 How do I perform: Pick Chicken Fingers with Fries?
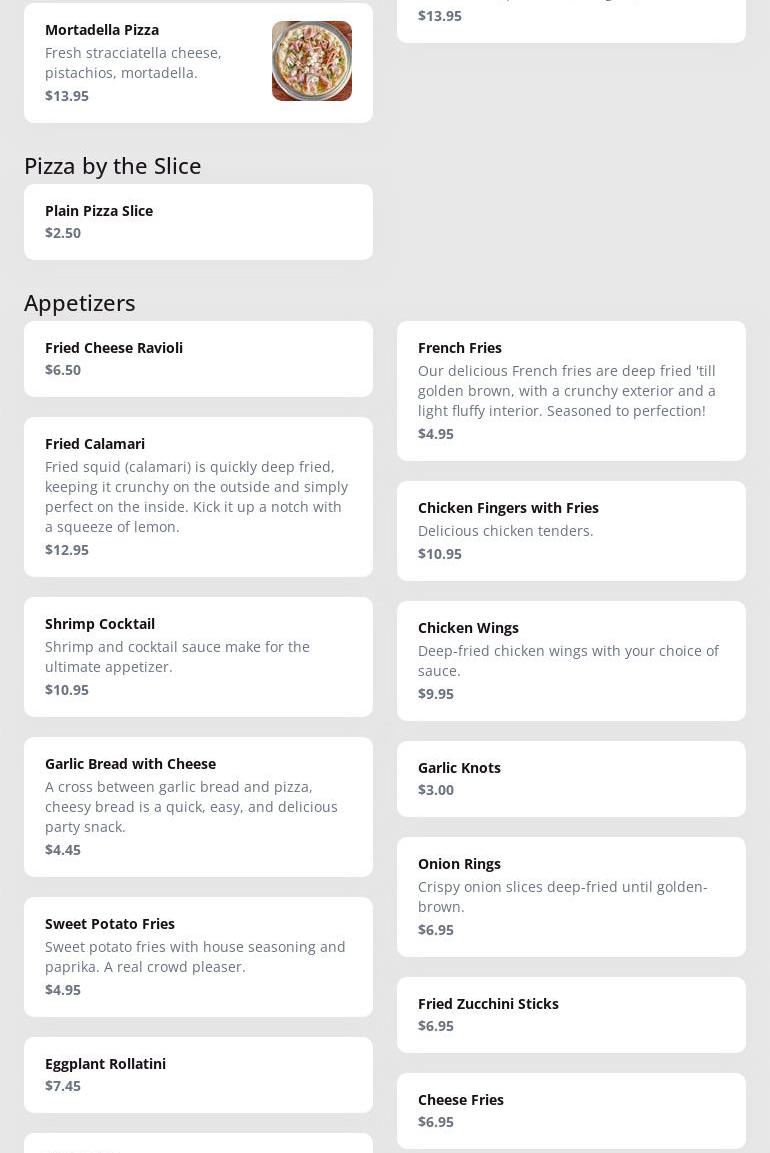click(x=571, y=531)
